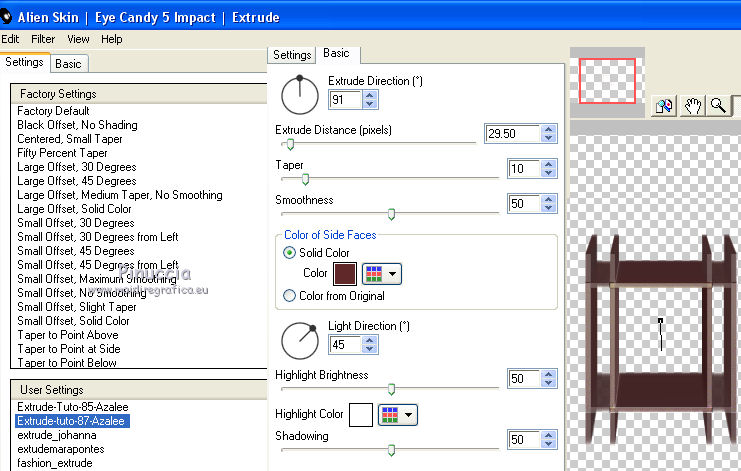
Task: Select Centered, Small Taper preset
Action: (x=69, y=139)
